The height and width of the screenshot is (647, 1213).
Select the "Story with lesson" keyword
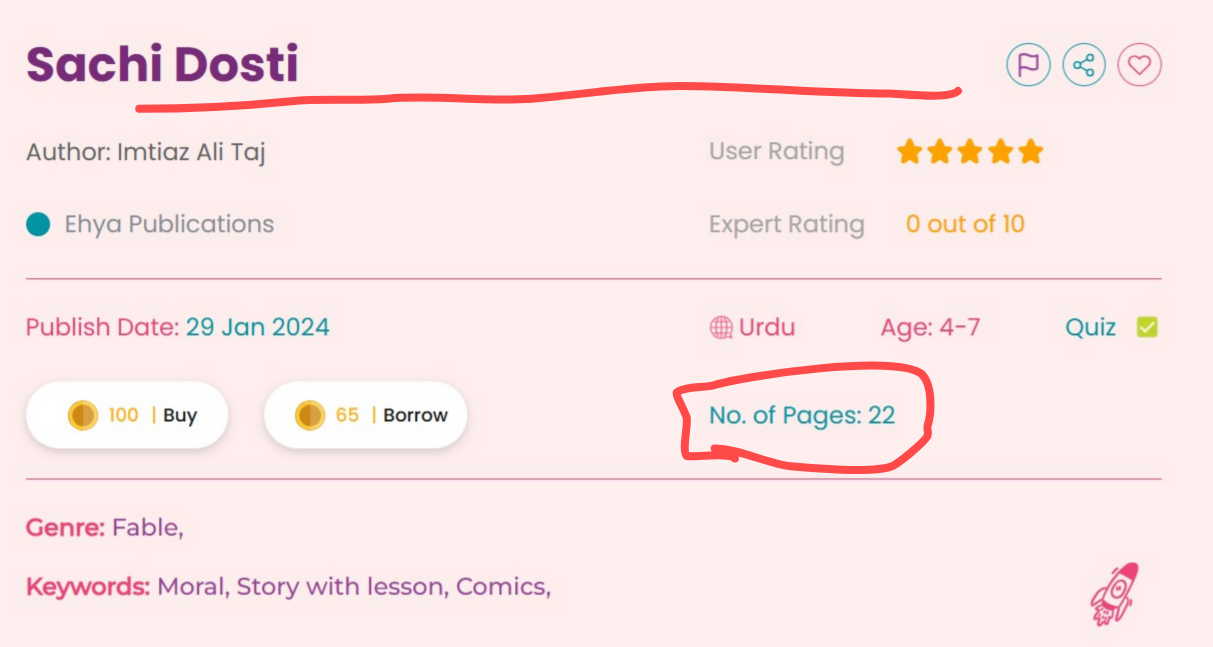(340, 586)
